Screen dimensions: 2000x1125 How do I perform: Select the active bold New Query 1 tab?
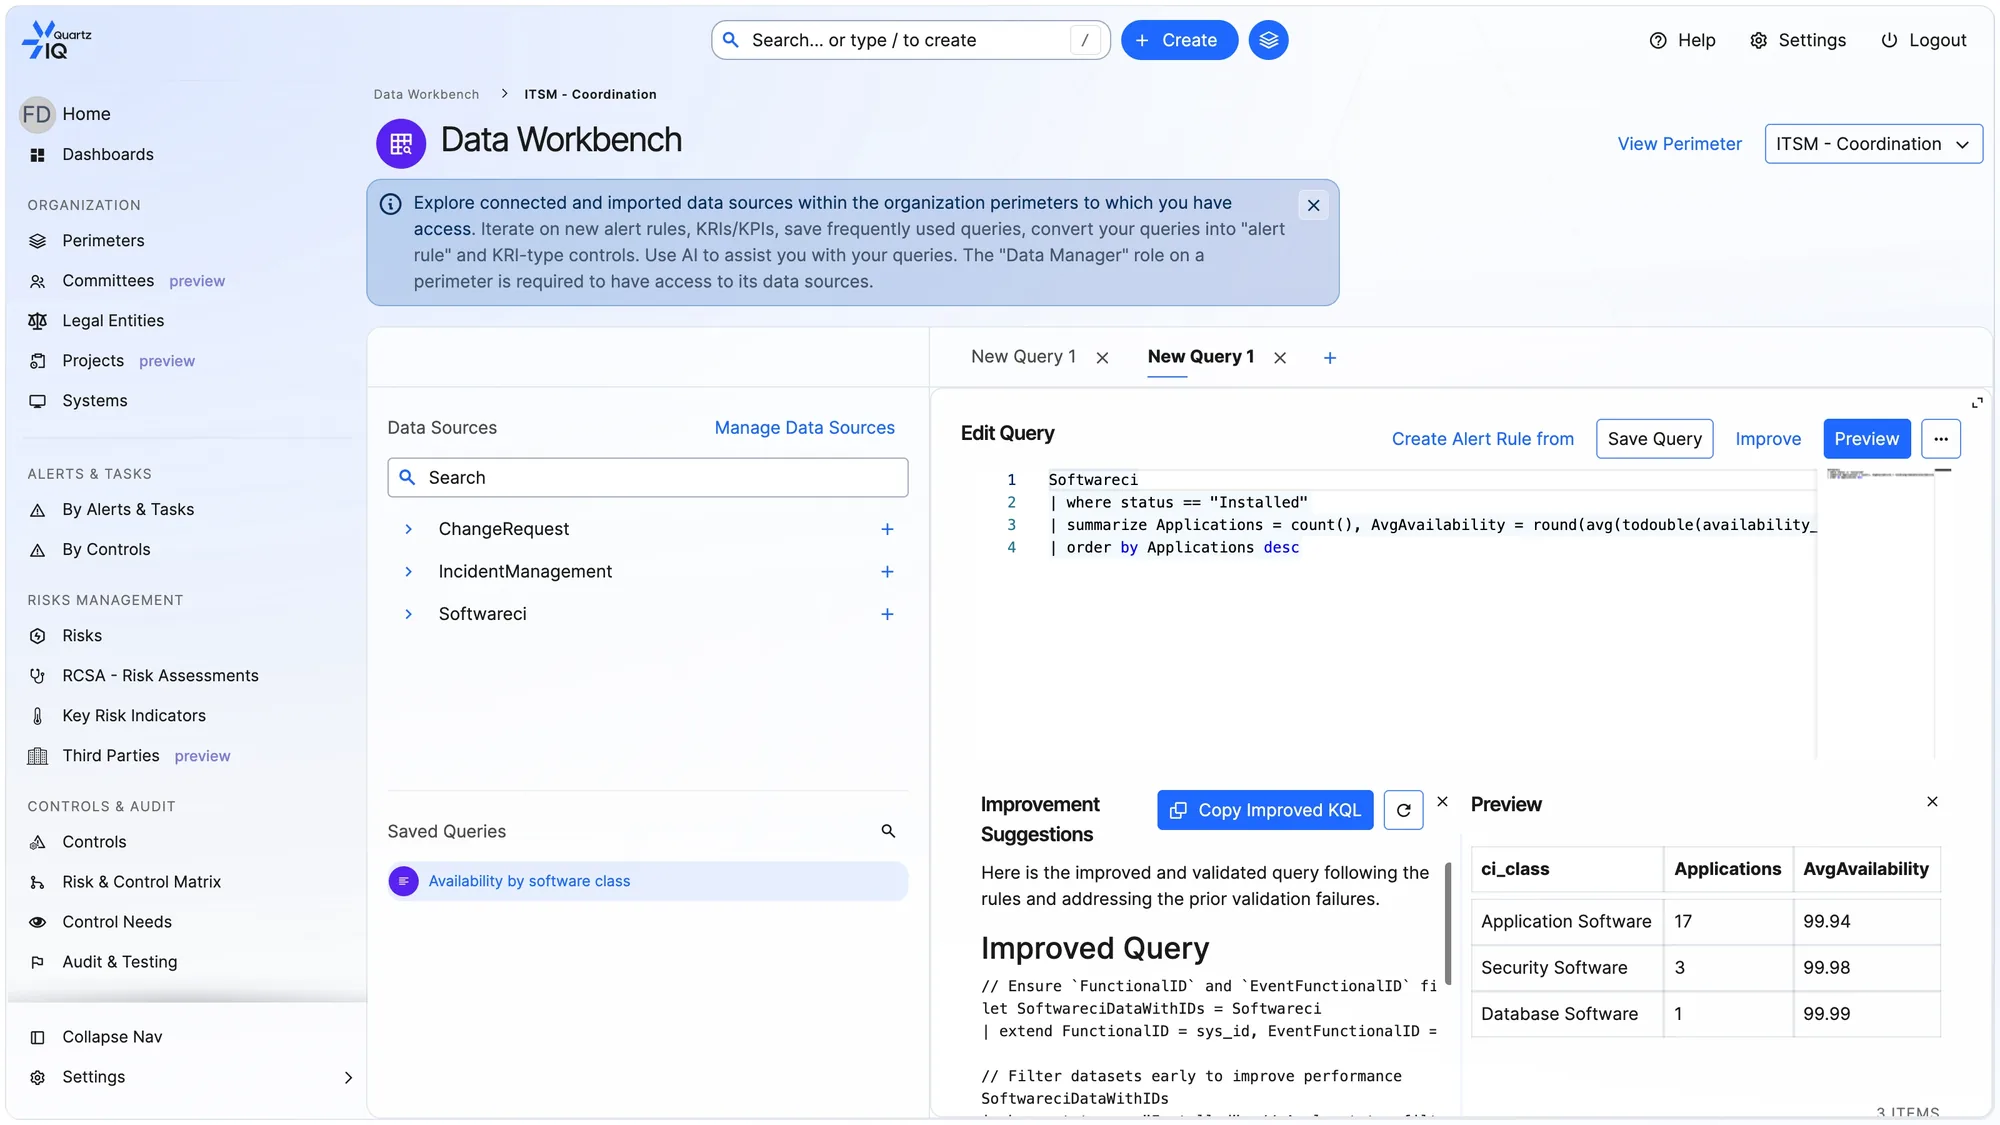[x=1200, y=357]
